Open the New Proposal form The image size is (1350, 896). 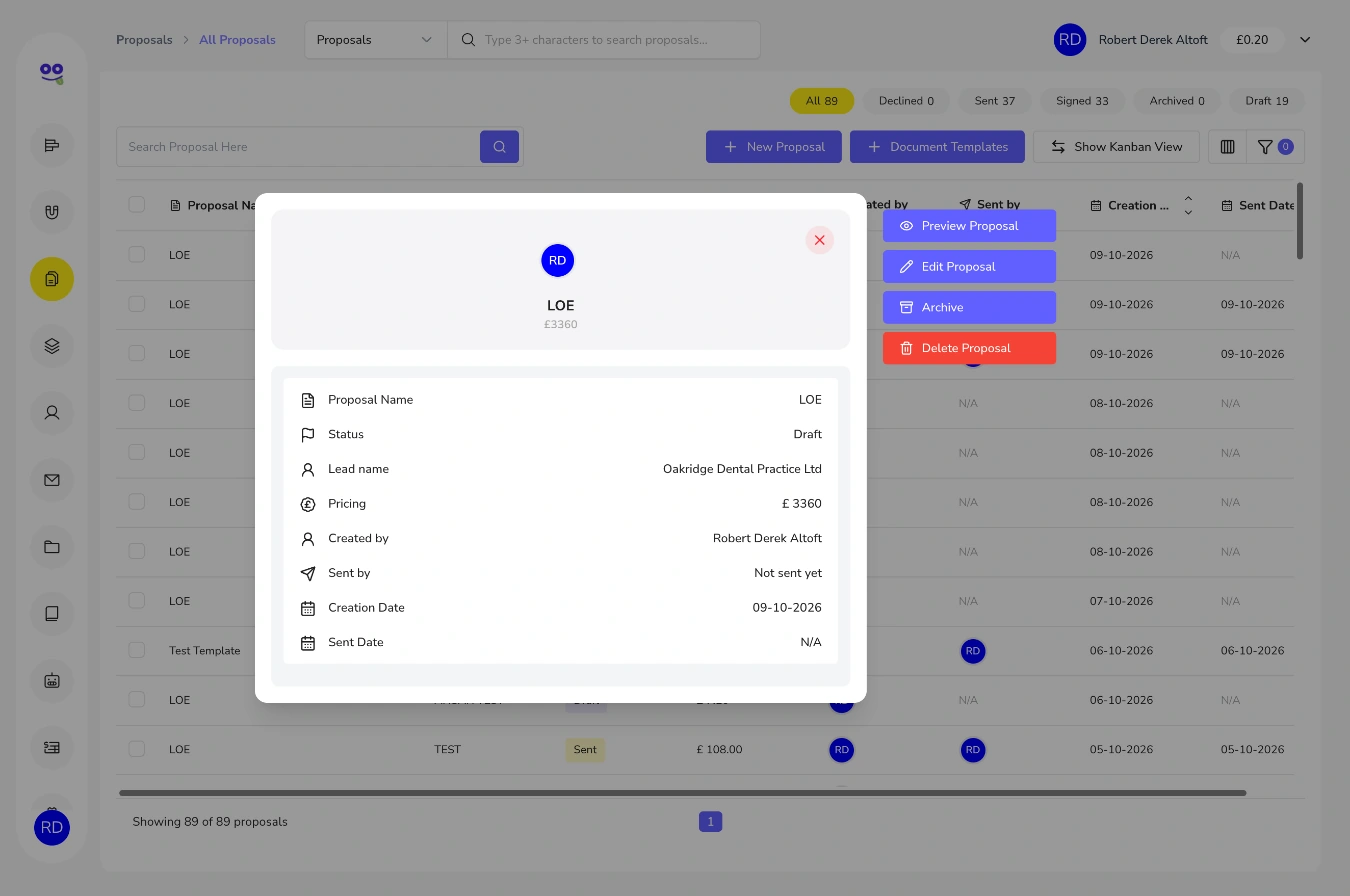pyautogui.click(x=774, y=147)
